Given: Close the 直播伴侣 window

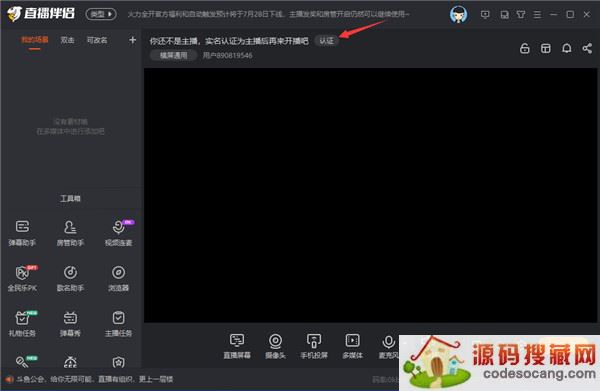Looking at the screenshot, I should pyautogui.click(x=587, y=15).
